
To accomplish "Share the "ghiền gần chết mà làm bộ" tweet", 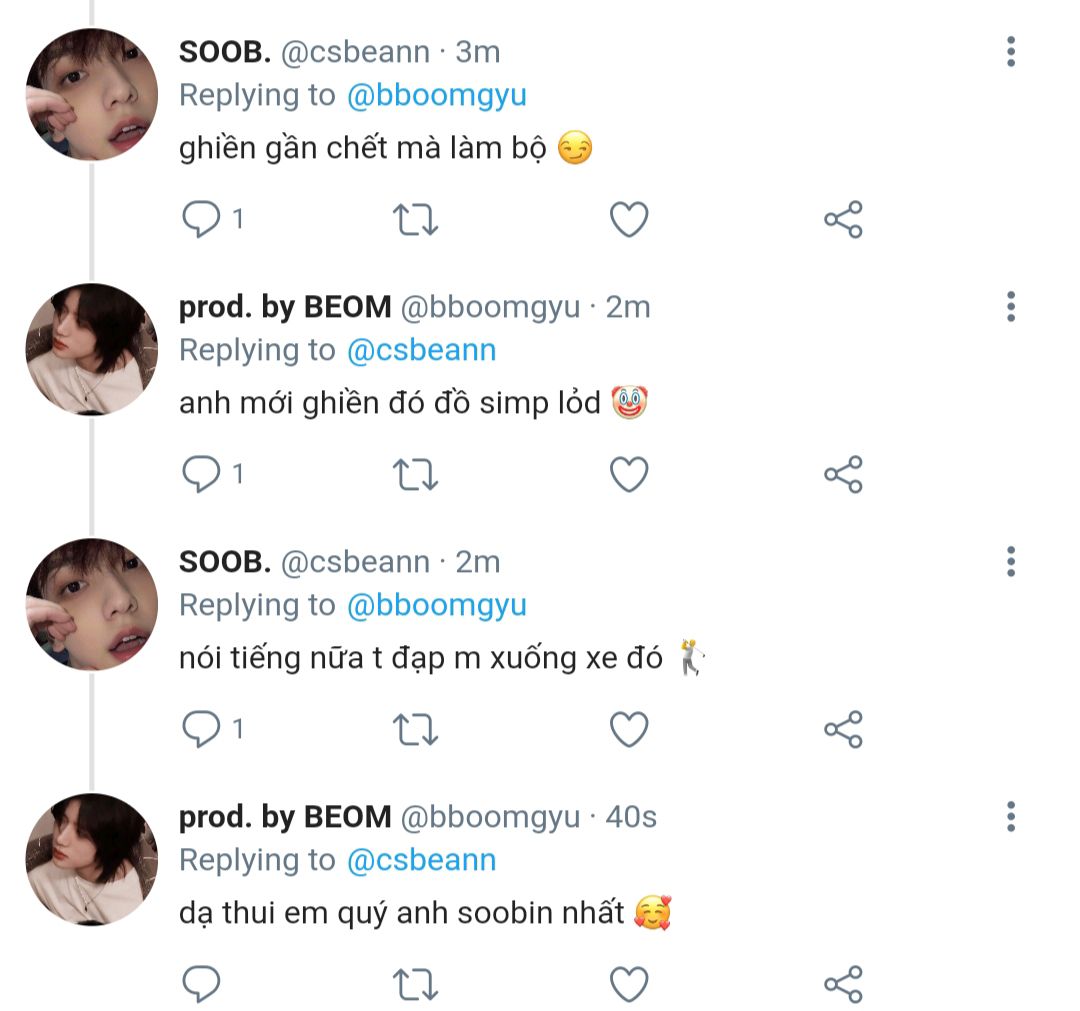I will [x=843, y=219].
